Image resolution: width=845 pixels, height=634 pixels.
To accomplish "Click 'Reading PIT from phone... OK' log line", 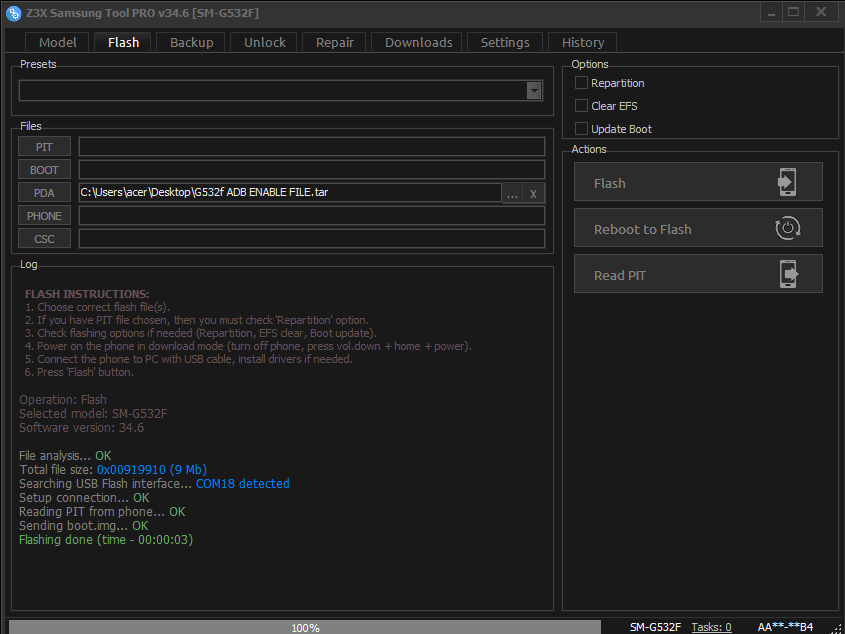I will pyautogui.click(x=102, y=512).
